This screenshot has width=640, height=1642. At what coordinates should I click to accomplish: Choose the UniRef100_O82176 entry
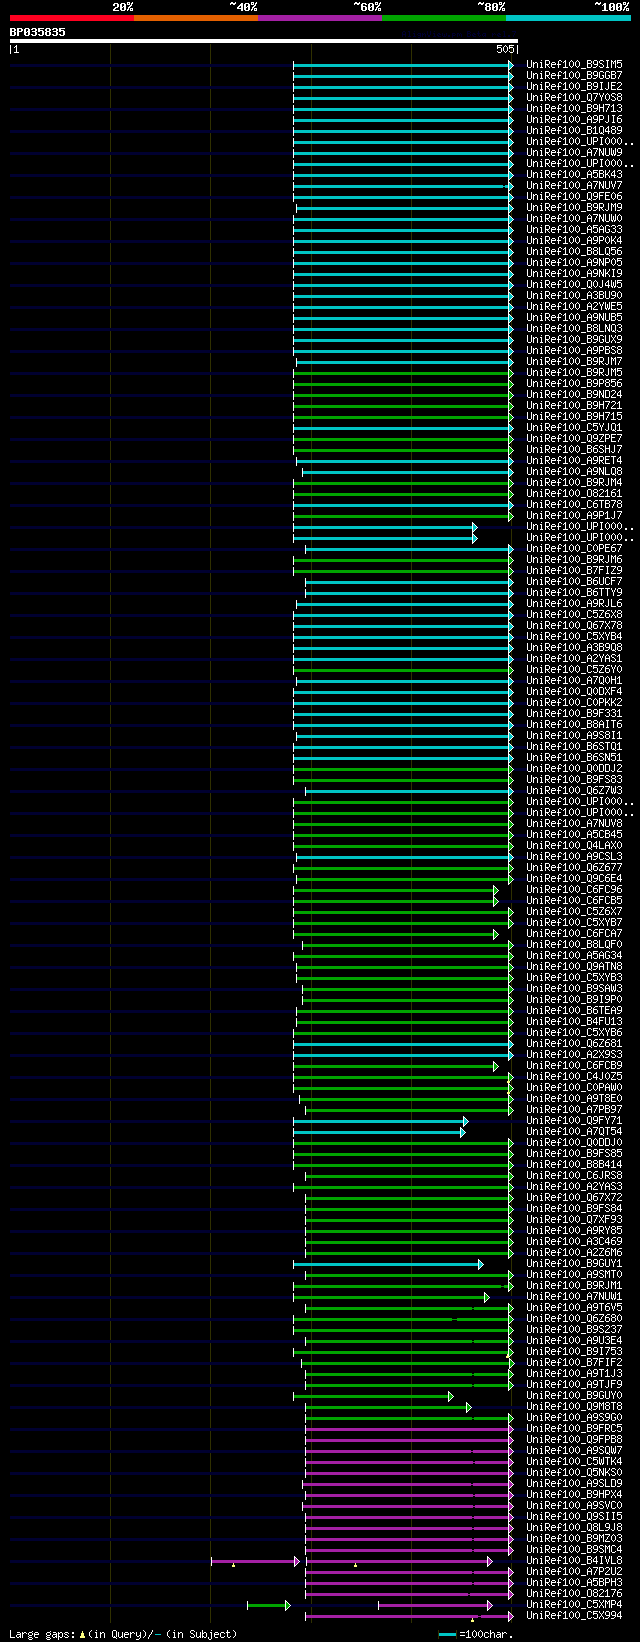(x=574, y=1593)
